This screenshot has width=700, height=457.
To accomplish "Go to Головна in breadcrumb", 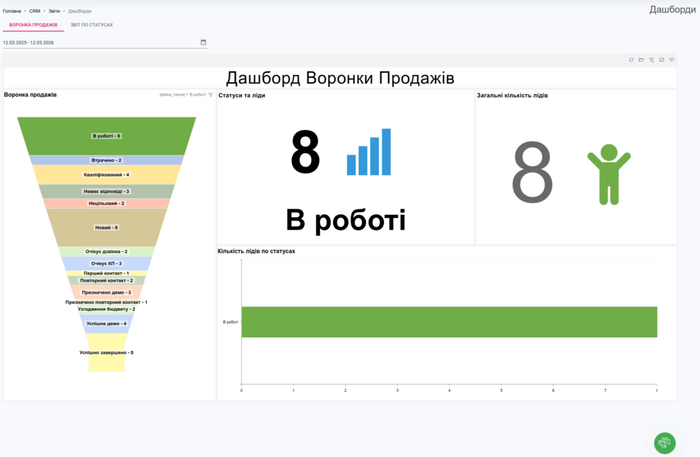I will 12,10.
